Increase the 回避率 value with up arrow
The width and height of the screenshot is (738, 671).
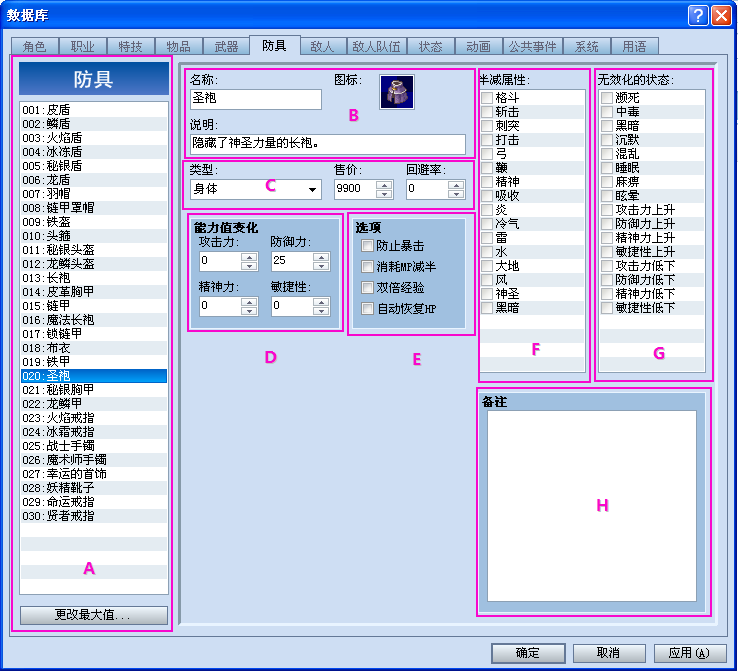456,184
